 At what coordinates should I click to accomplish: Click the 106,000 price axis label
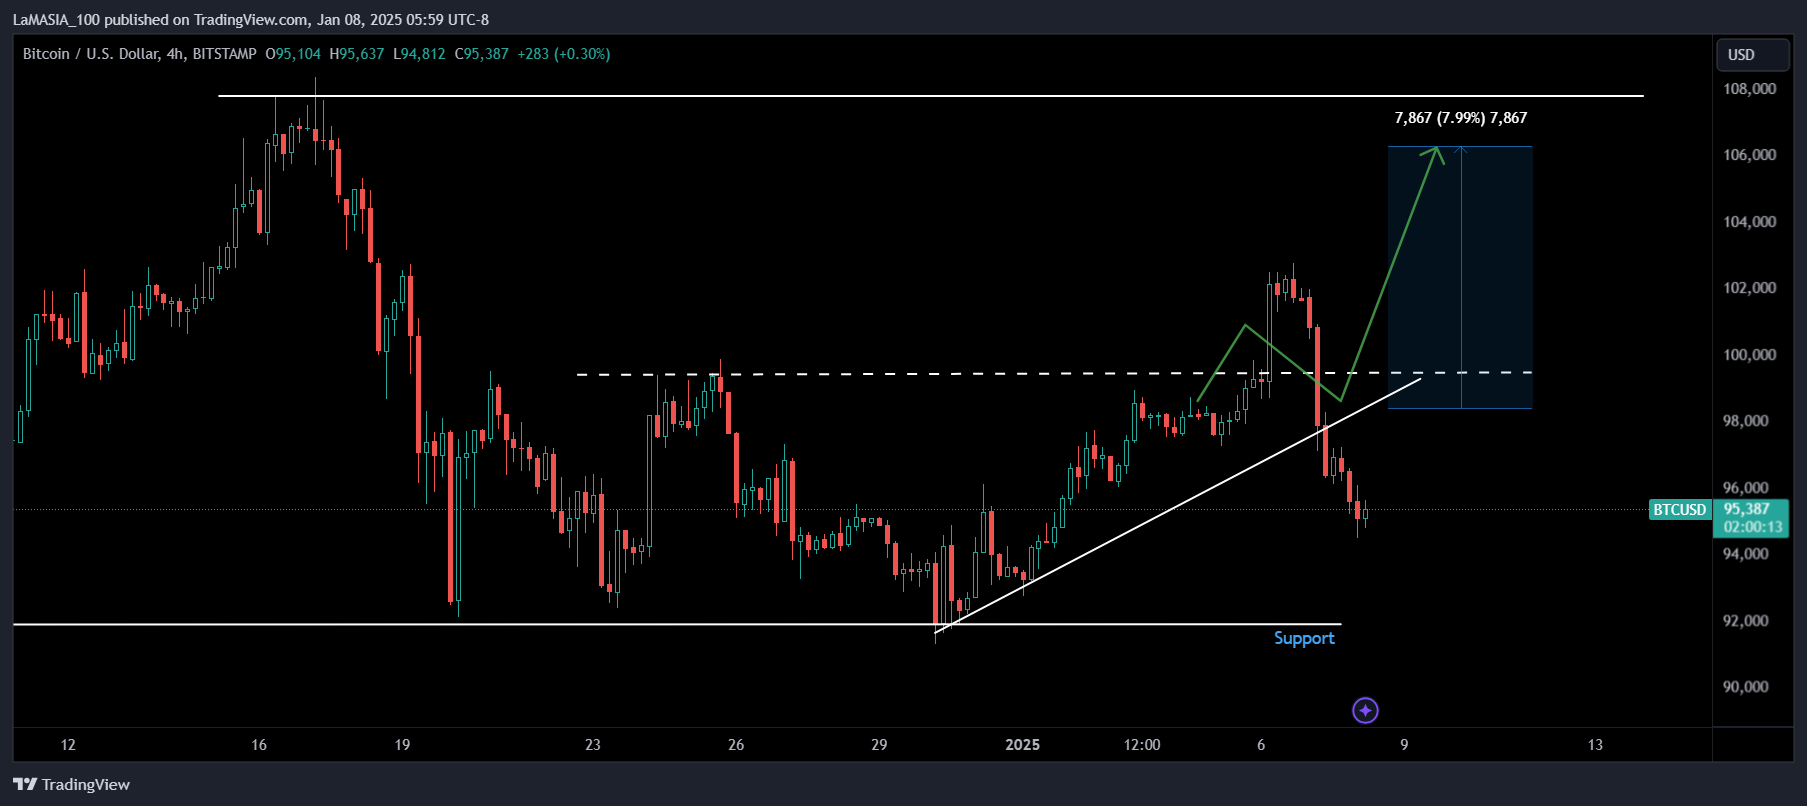1749,155
